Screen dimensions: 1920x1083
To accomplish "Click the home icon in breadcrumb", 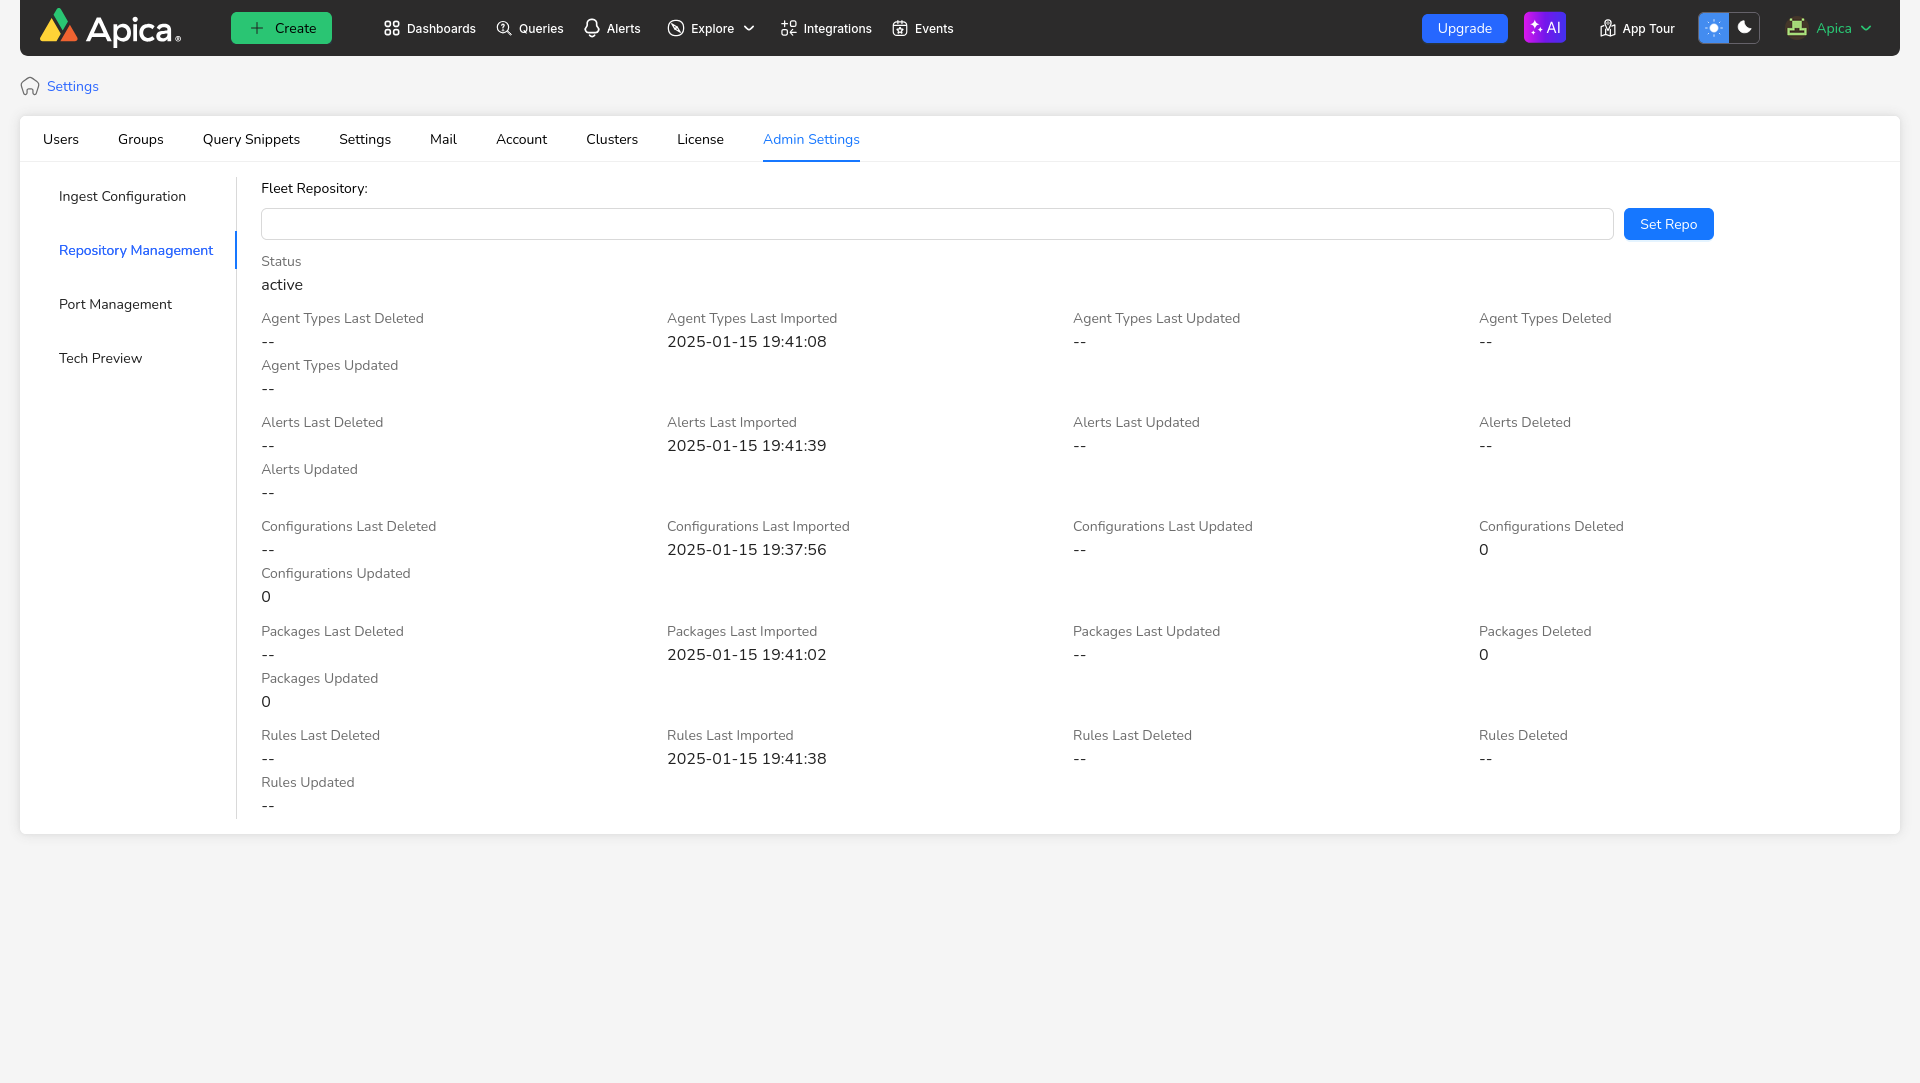I will click(x=30, y=86).
